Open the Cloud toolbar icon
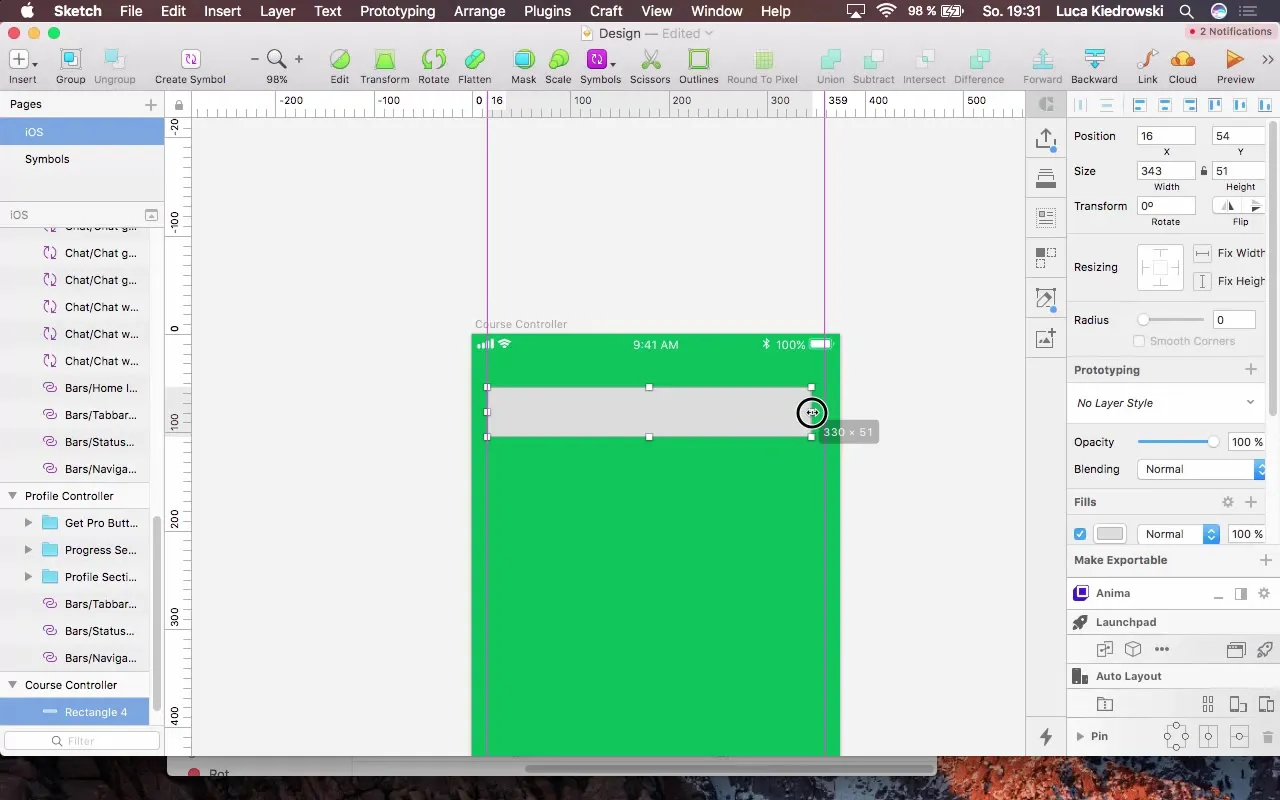The height and width of the screenshot is (800, 1280). coord(1182,60)
